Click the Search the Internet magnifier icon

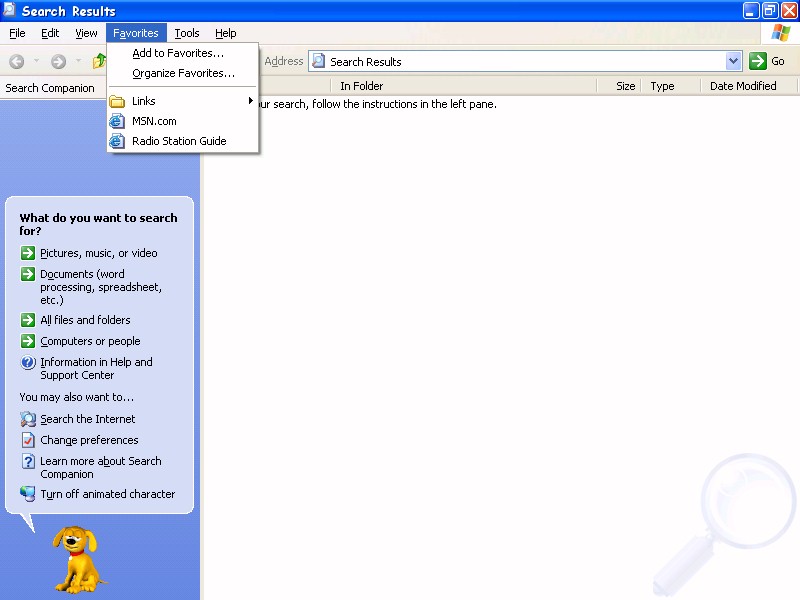coord(28,419)
